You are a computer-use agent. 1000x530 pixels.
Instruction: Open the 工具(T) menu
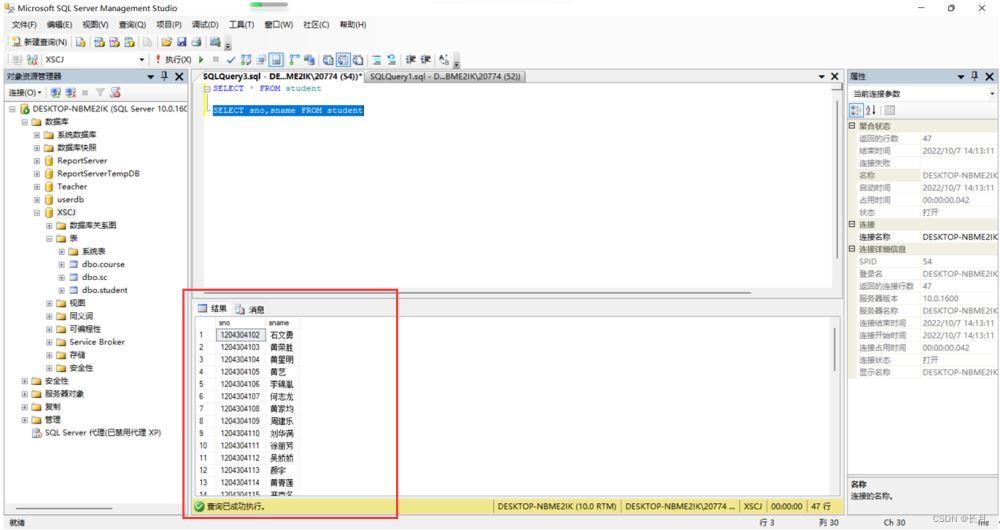[241, 24]
